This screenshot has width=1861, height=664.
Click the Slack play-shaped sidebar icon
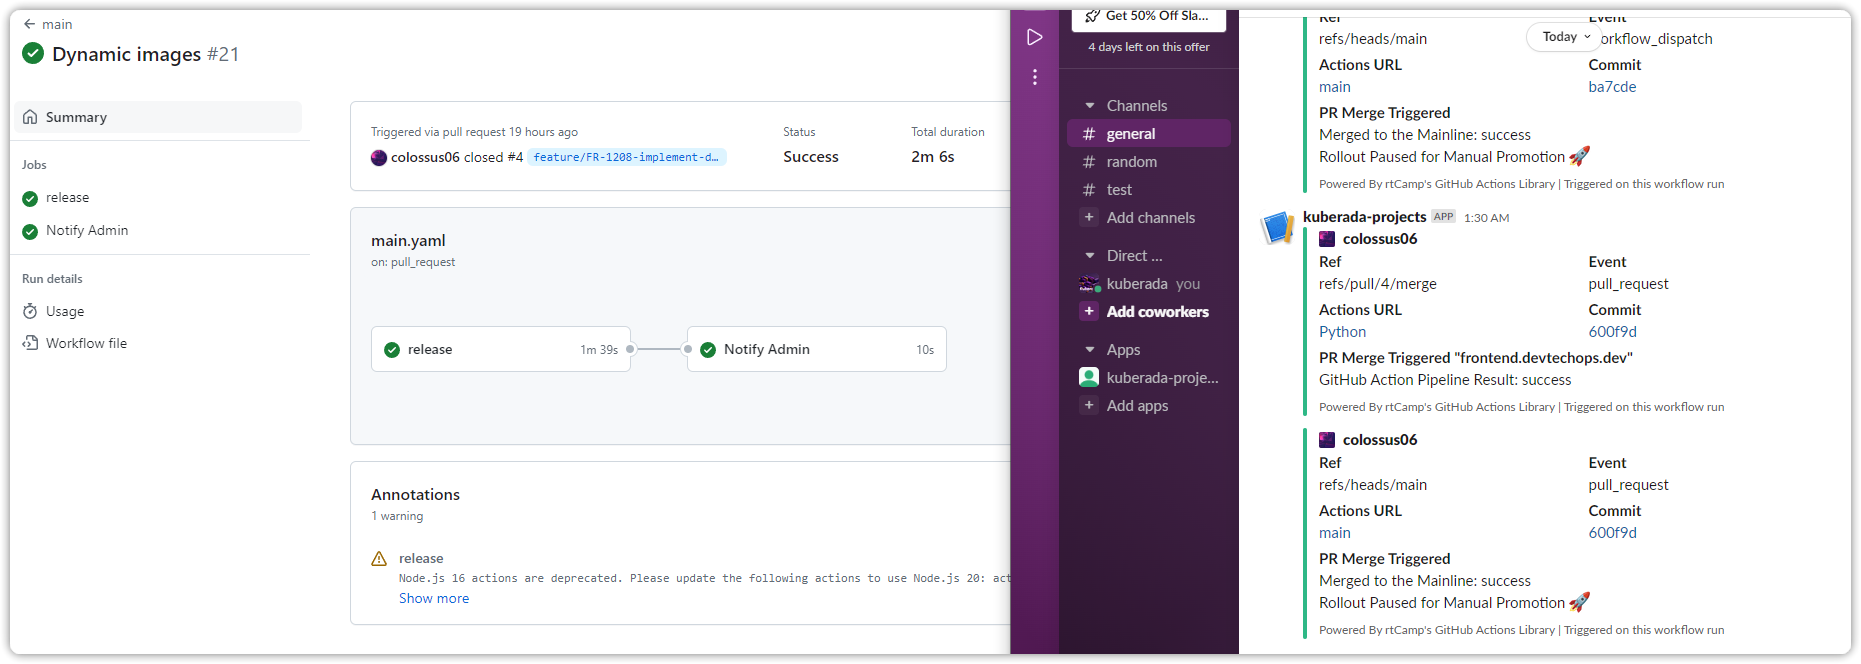pos(1034,37)
